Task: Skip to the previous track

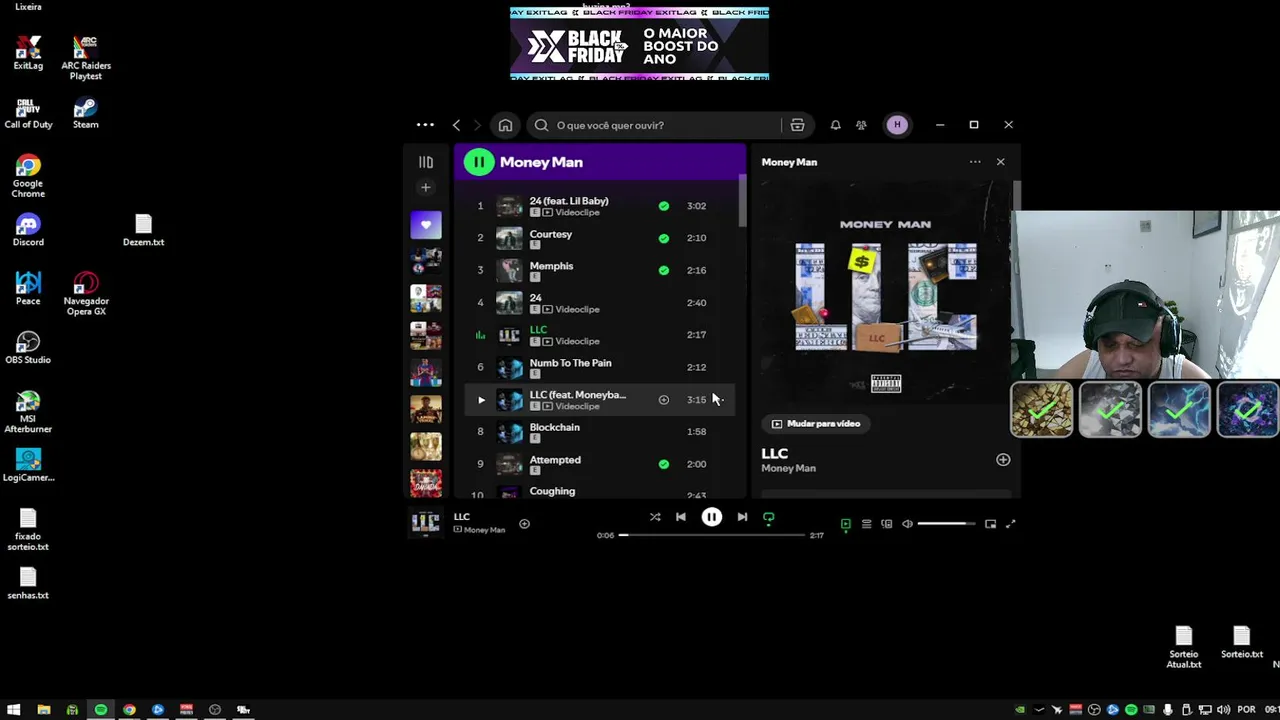Action: 681,517
